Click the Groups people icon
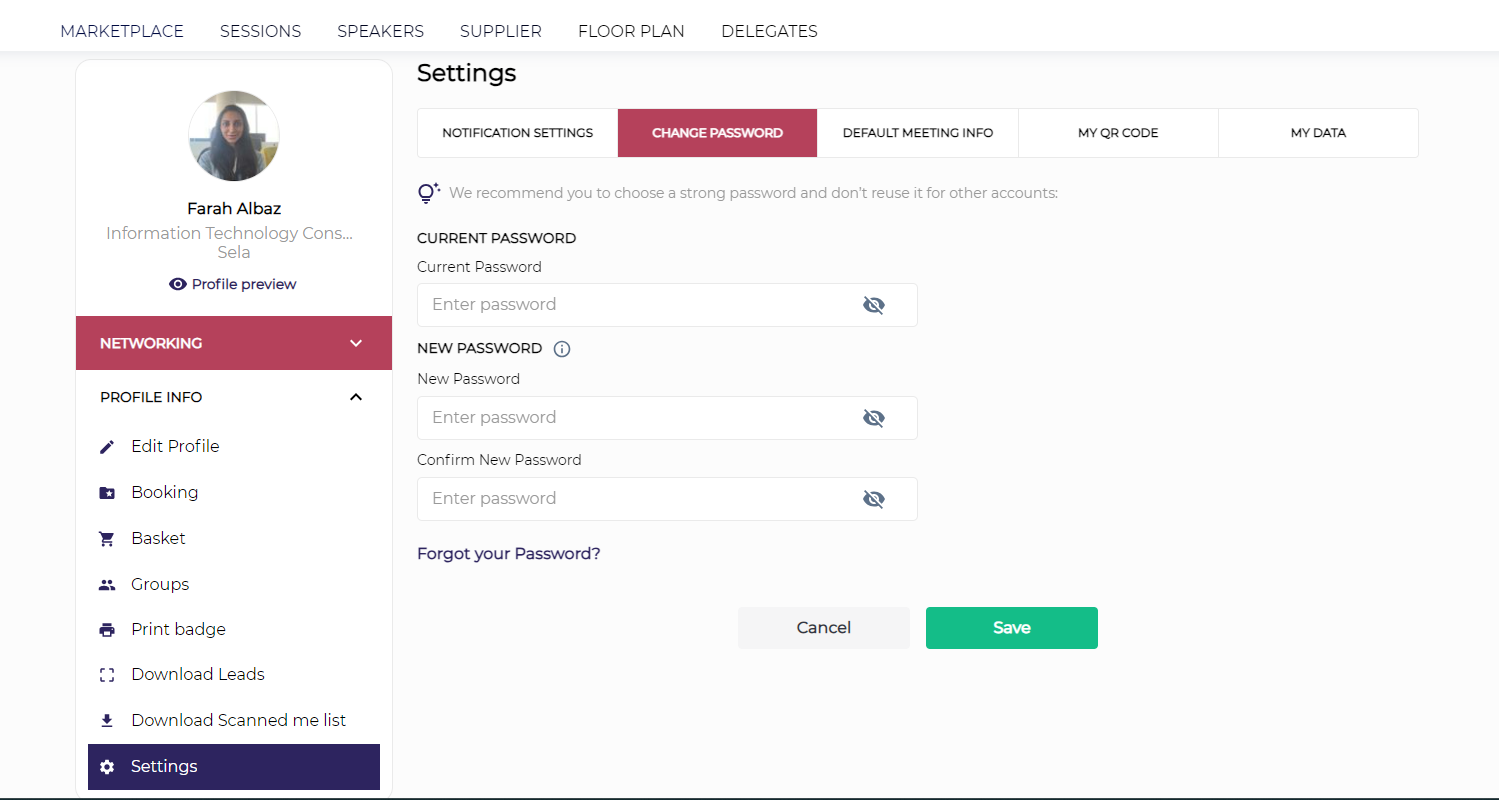The width and height of the screenshot is (1499, 800). tap(107, 585)
